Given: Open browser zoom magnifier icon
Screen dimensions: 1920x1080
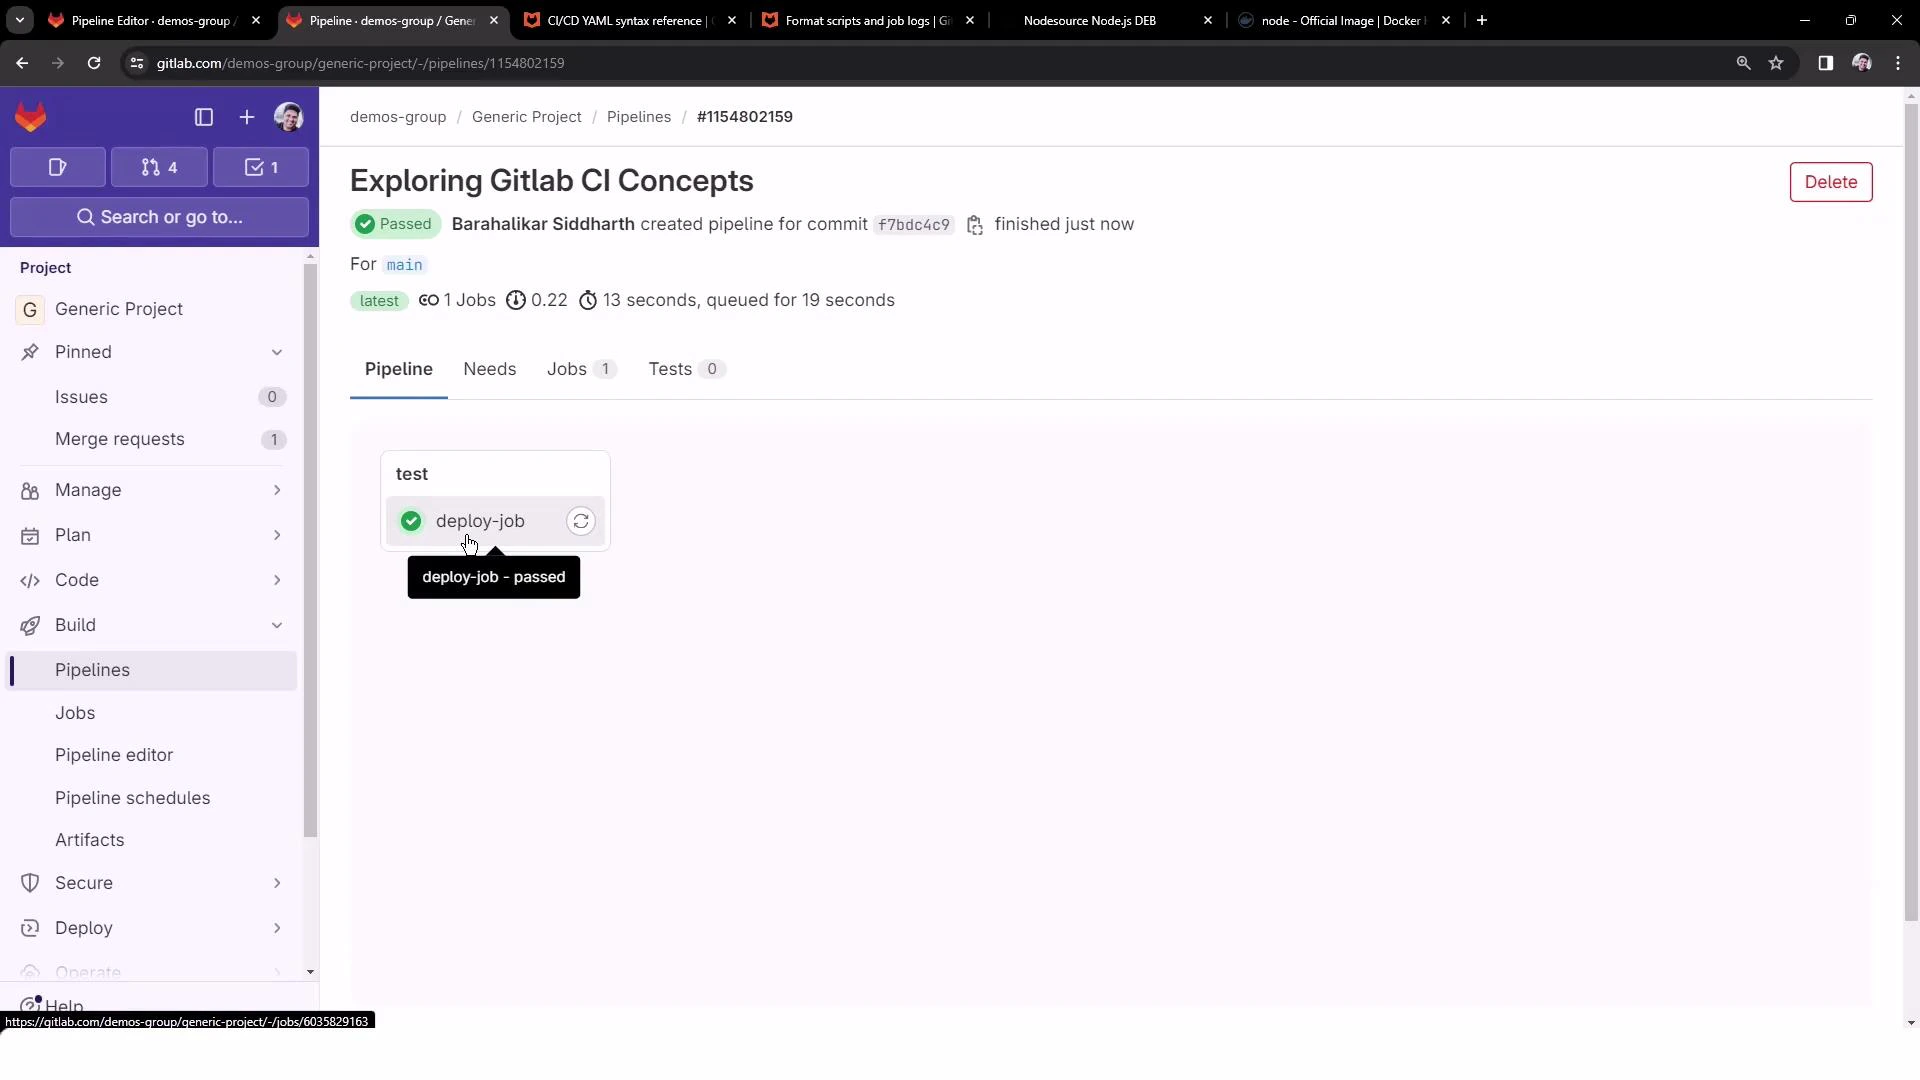Looking at the screenshot, I should [1744, 63].
